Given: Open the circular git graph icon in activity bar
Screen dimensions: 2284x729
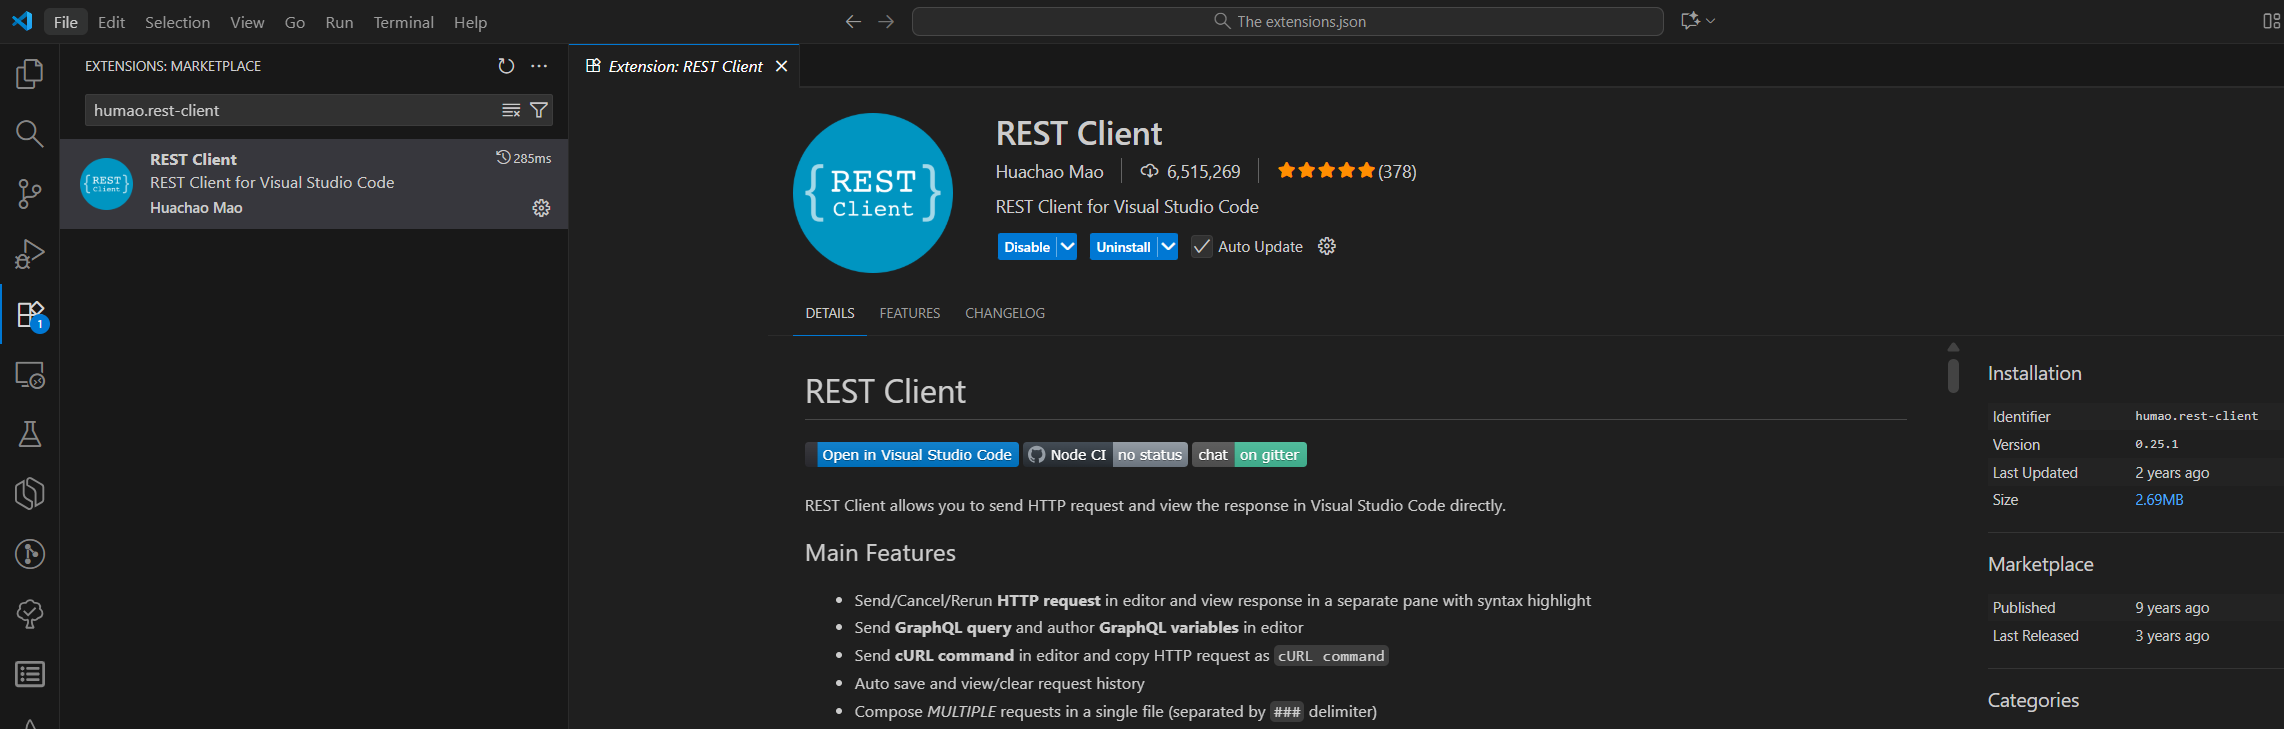Looking at the screenshot, I should pos(30,554).
